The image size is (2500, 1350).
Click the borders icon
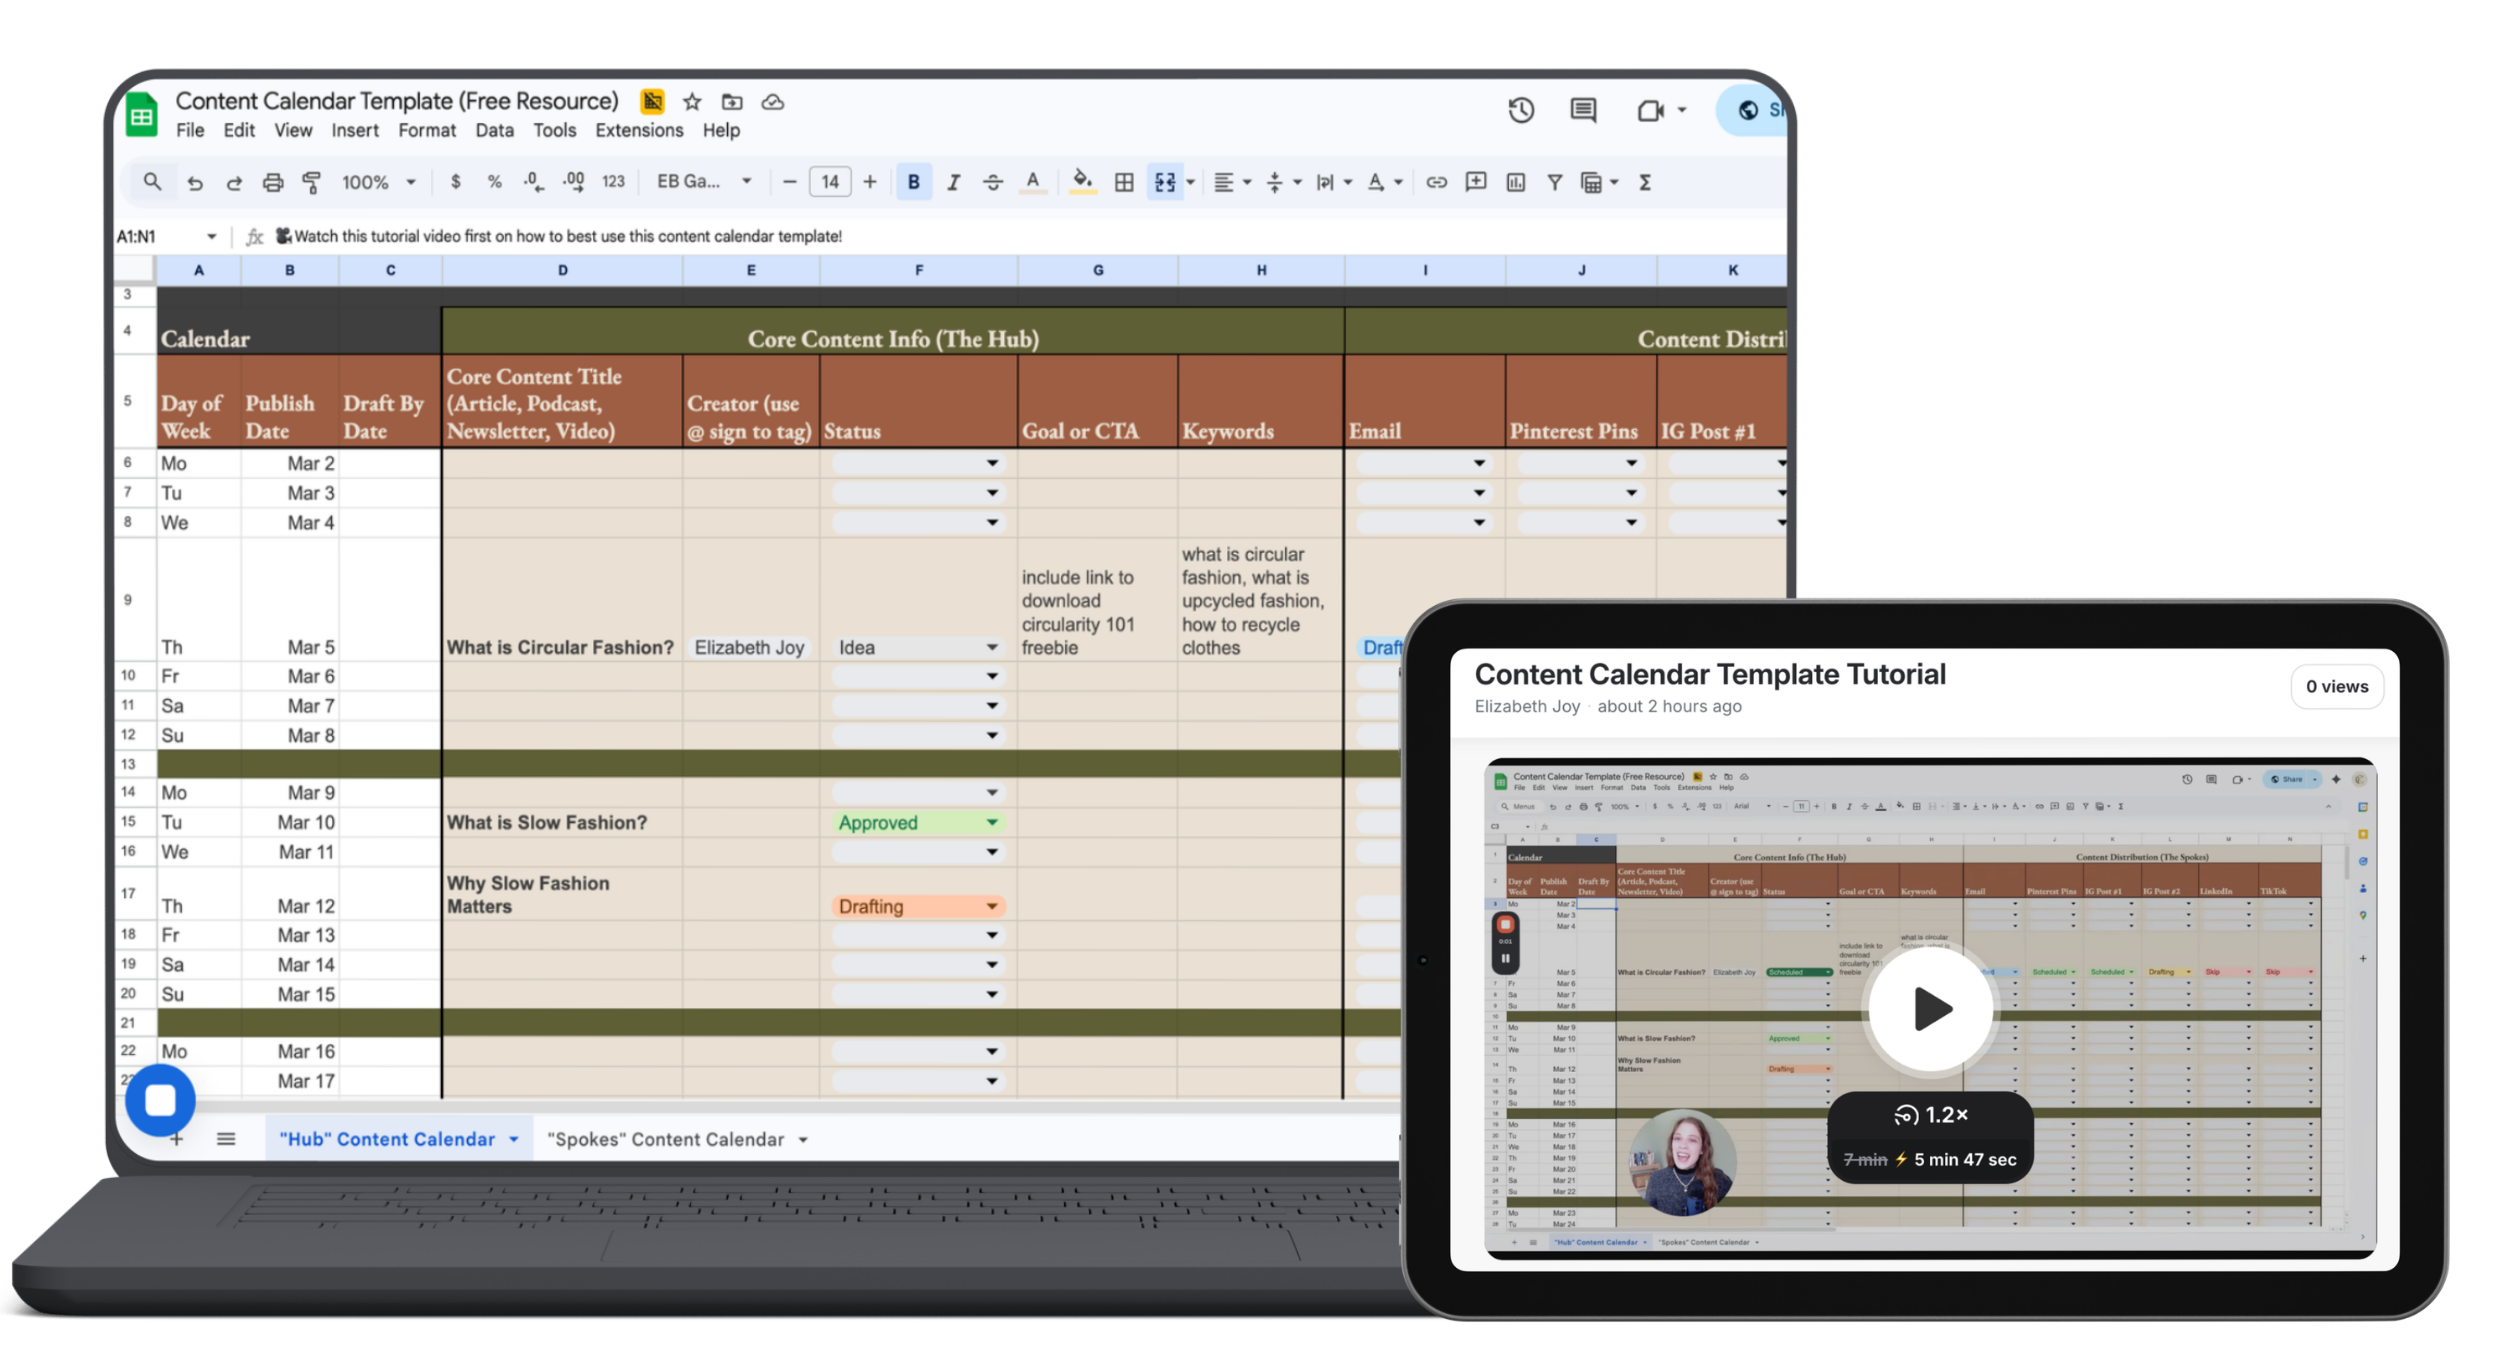click(x=1124, y=182)
